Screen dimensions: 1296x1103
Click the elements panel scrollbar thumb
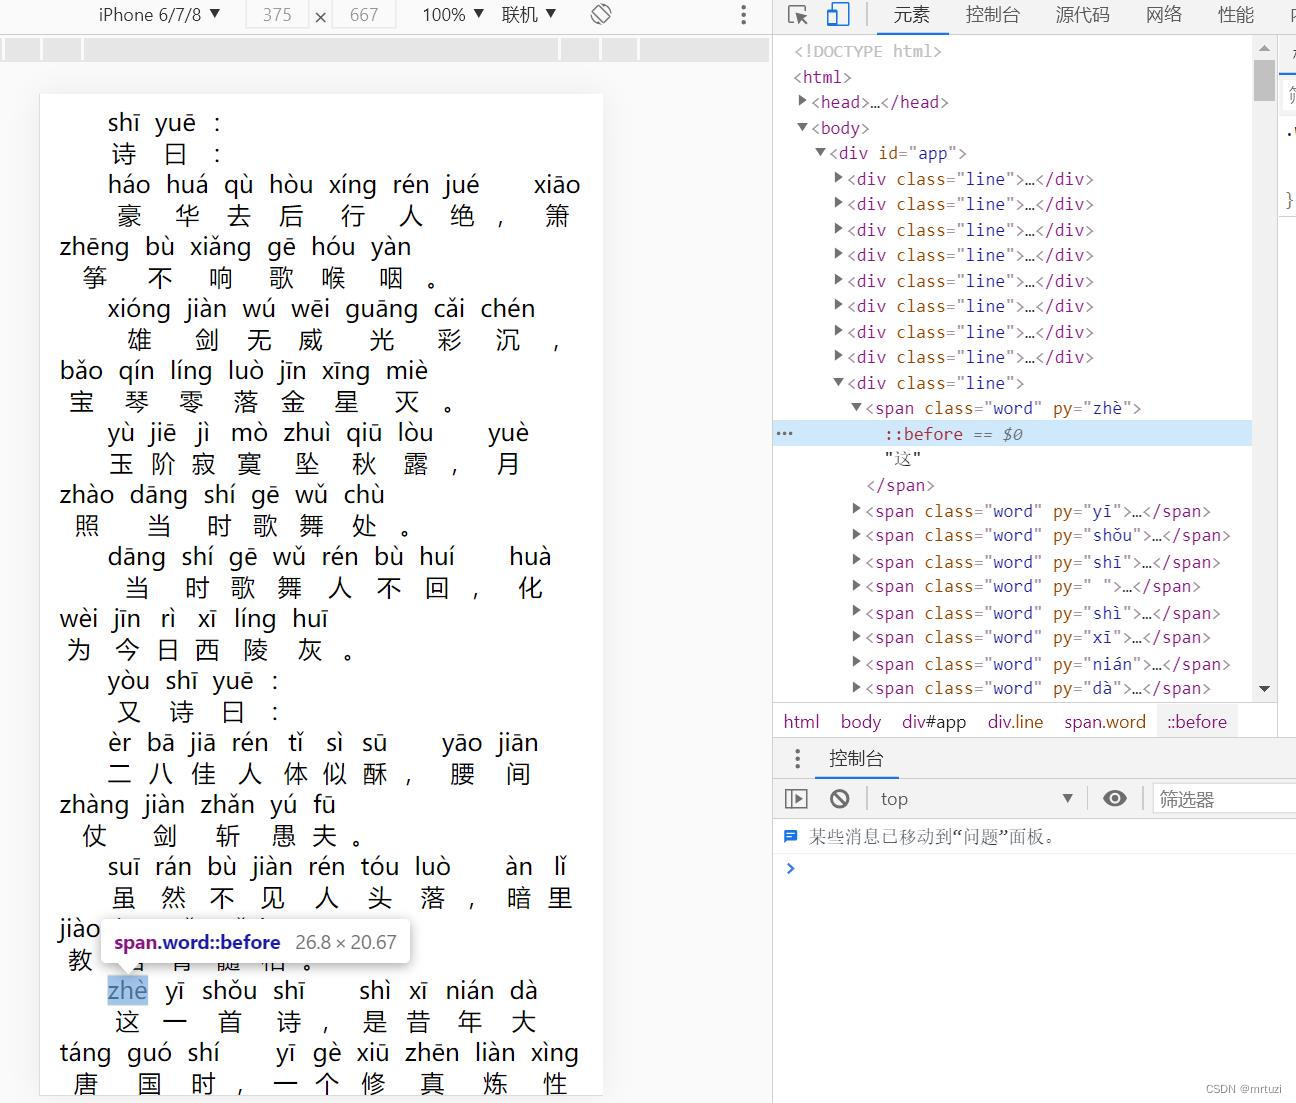[1264, 81]
